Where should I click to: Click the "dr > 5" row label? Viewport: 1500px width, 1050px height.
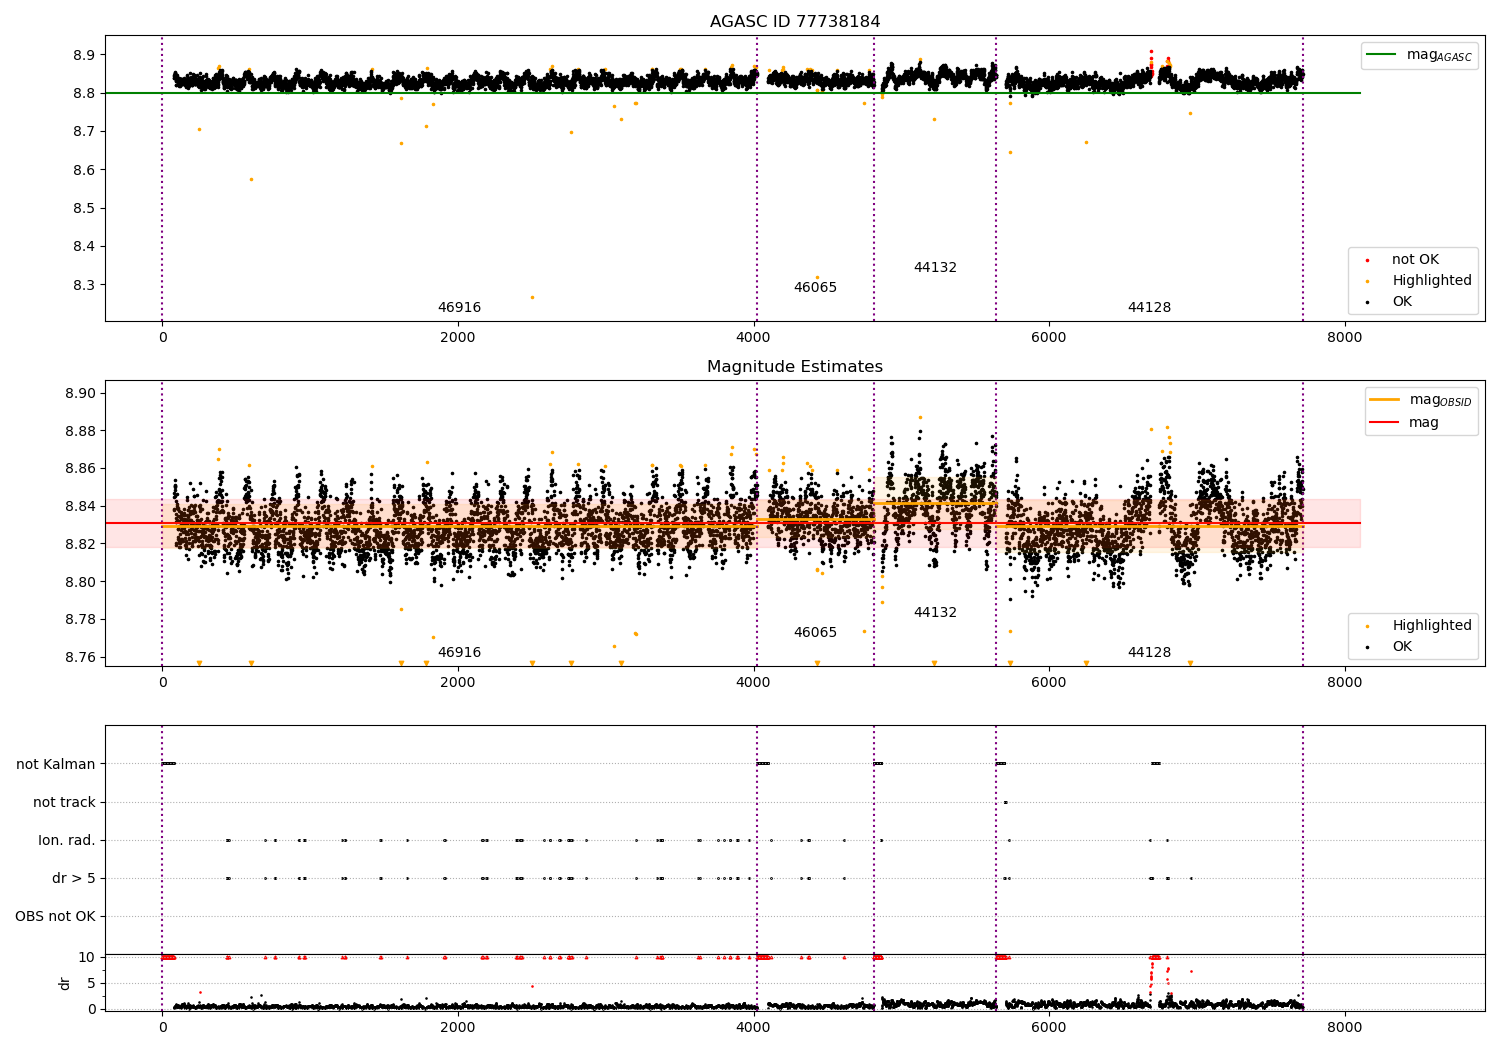[x=74, y=879]
